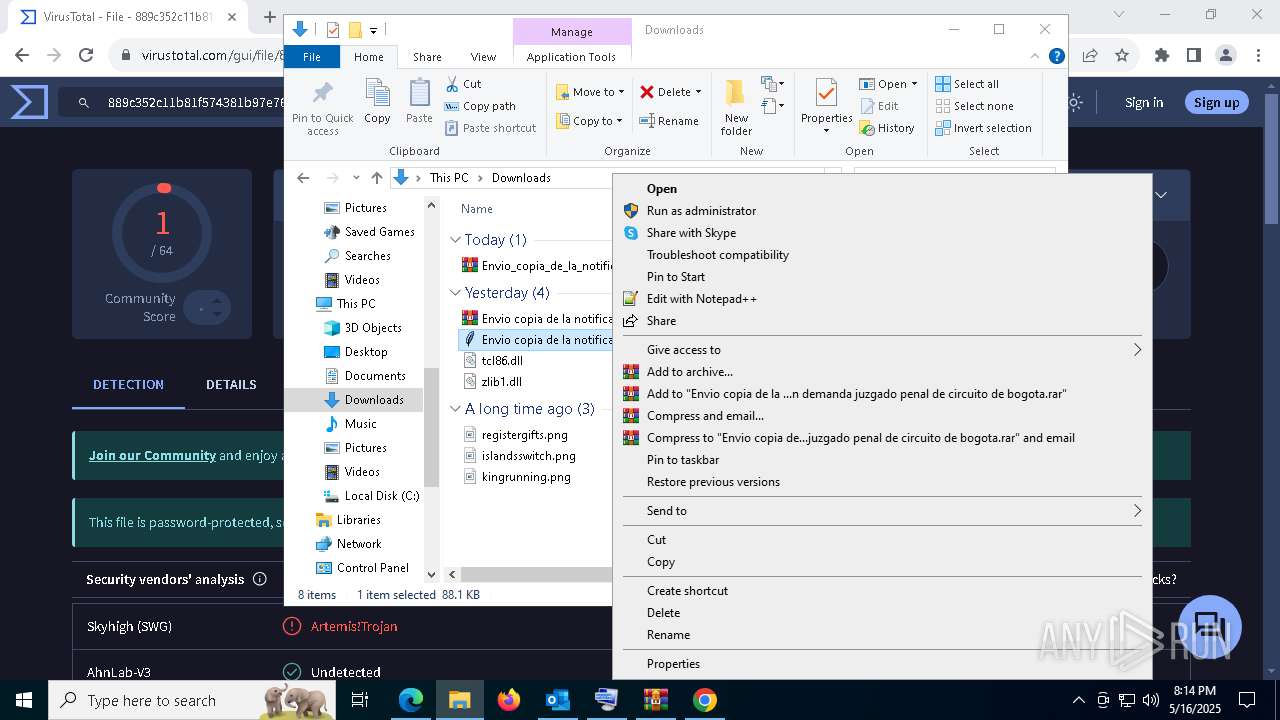Viewport: 1280px width, 720px height.
Task: Collapse the ribbon with the chevron
Action: 1036,57
